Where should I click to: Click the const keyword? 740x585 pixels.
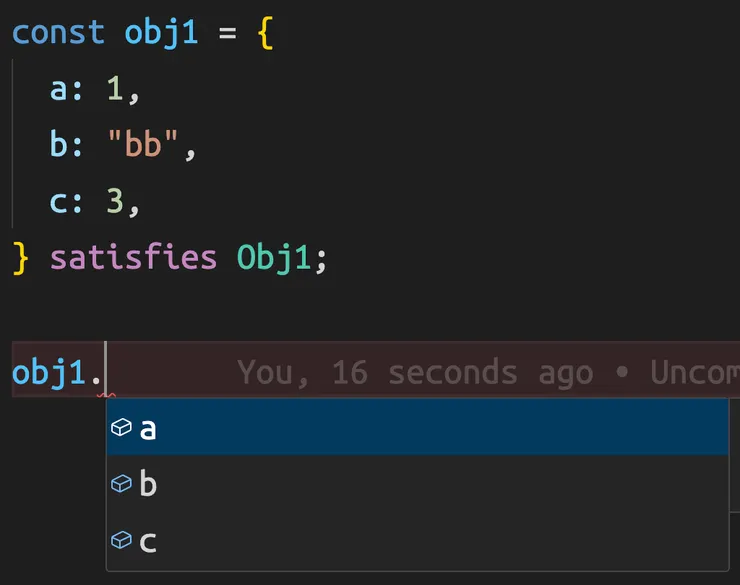[57, 31]
